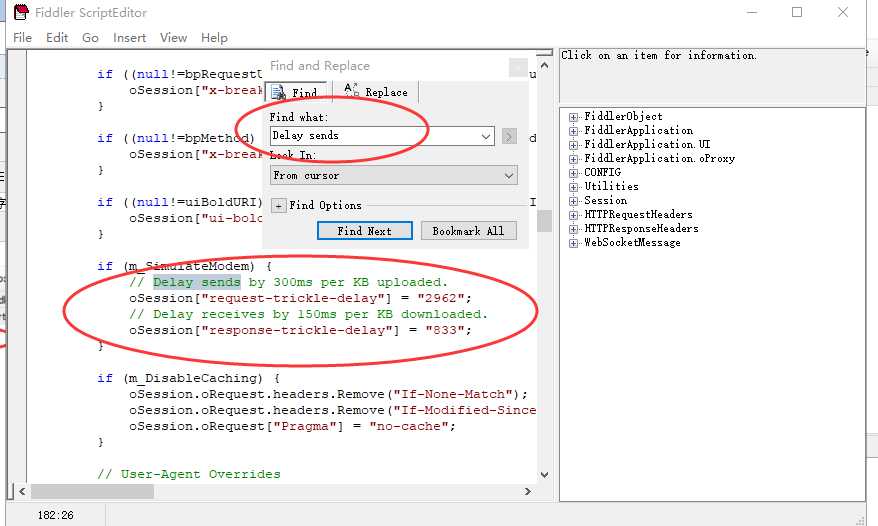
Task: Expand the CONFIG tree node
Action: pyautogui.click(x=573, y=173)
